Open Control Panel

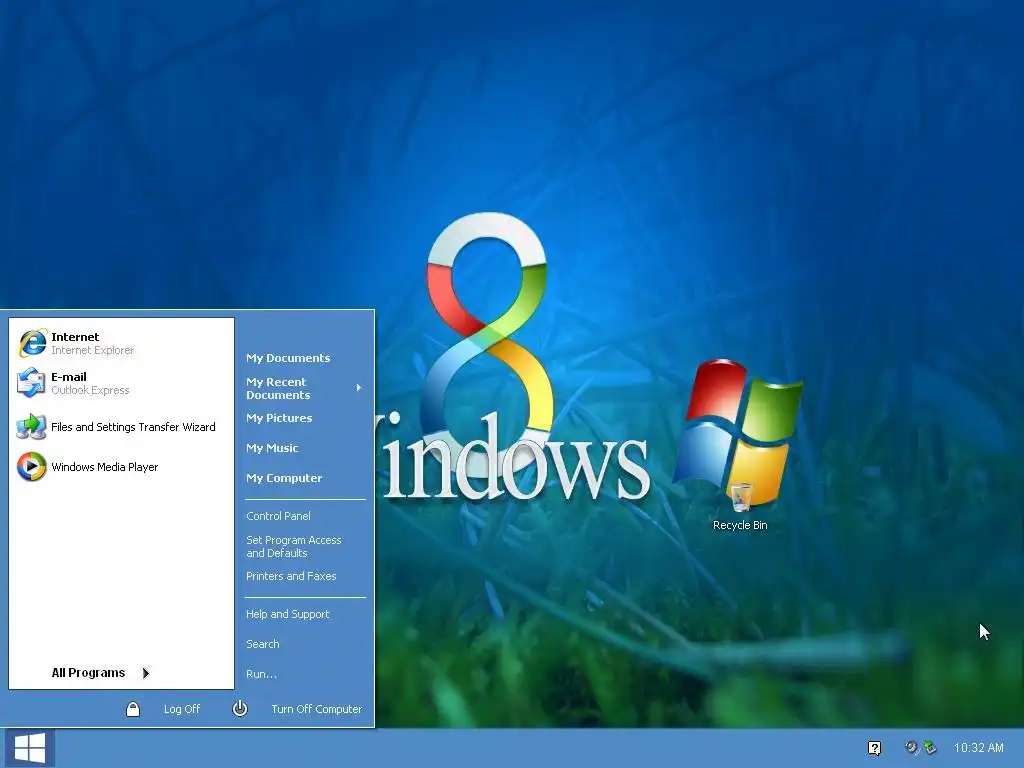pos(278,516)
